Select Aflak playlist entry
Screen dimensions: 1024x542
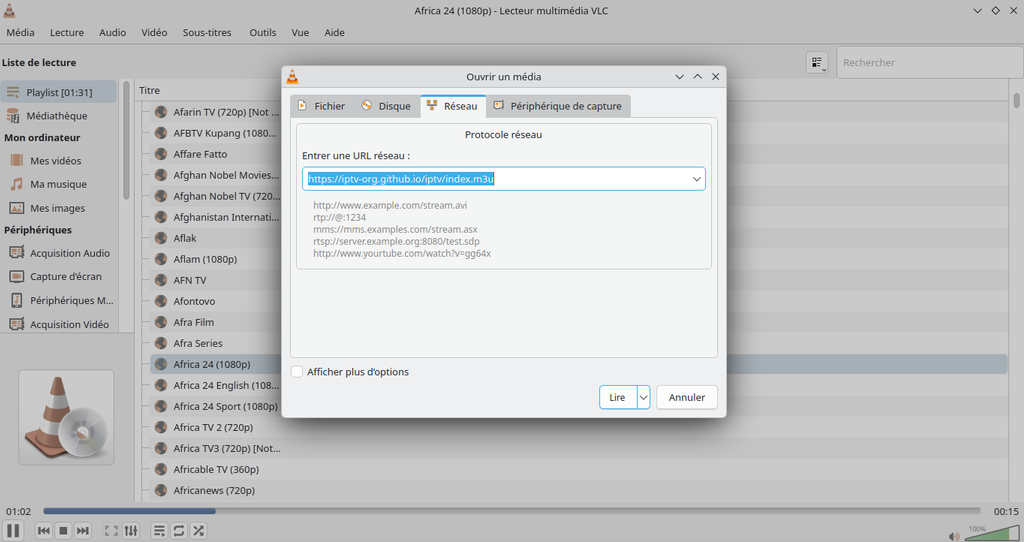coord(184,238)
